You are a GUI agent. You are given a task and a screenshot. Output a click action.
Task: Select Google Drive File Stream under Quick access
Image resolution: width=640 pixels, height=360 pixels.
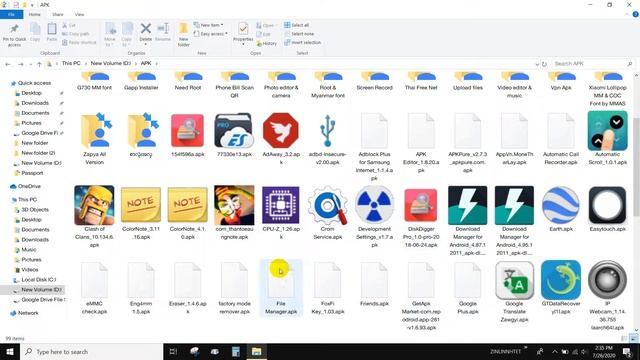click(x=39, y=133)
